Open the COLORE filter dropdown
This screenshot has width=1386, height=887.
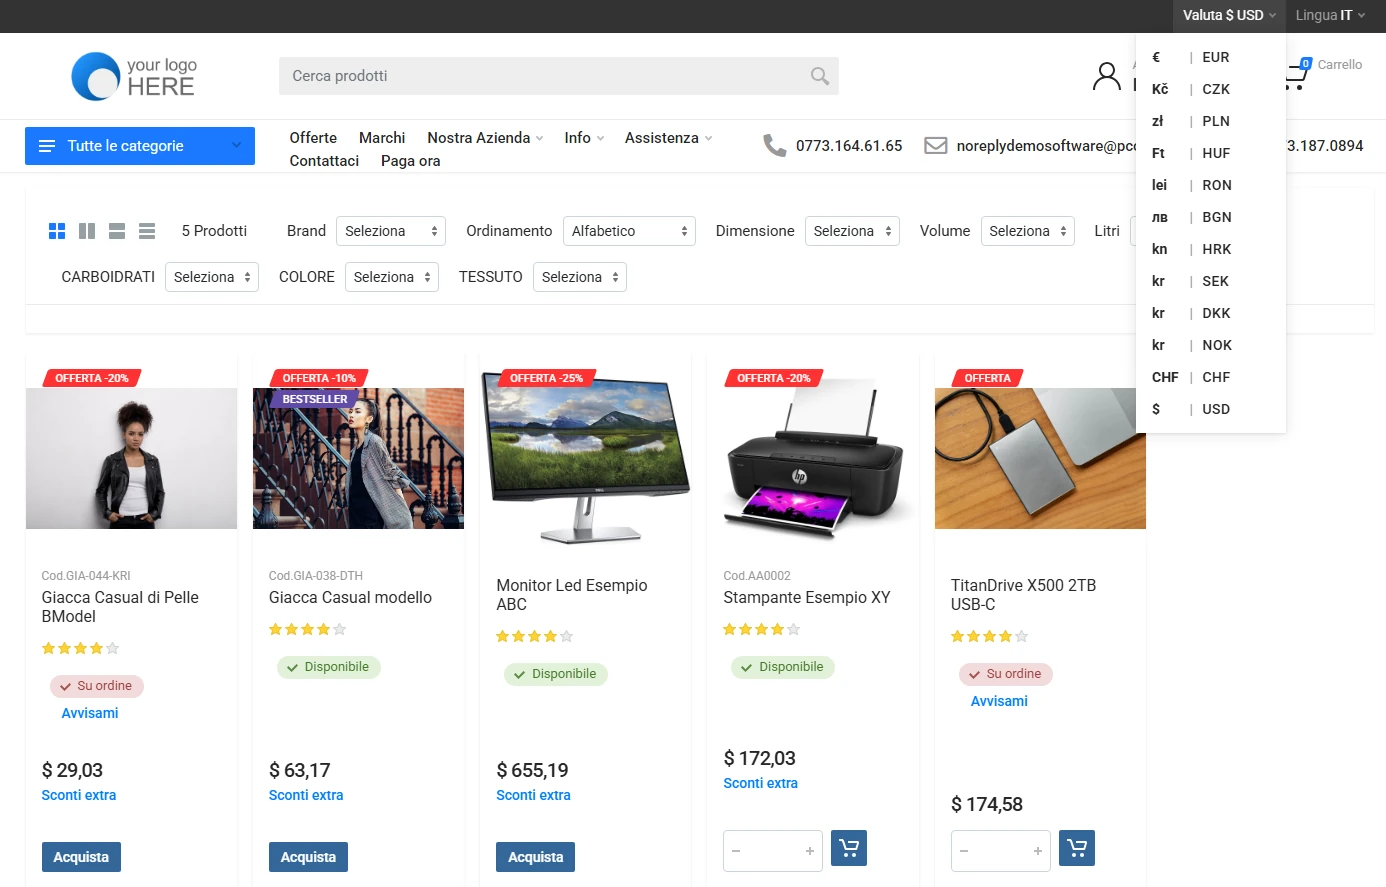[x=392, y=277]
